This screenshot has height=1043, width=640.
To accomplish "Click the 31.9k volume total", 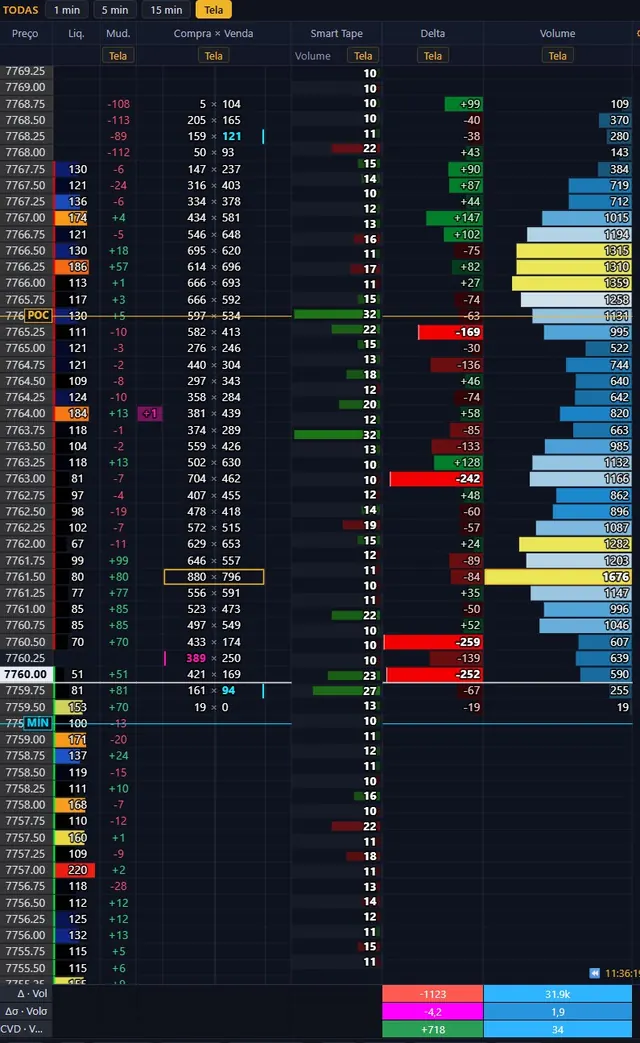I will pos(558,994).
